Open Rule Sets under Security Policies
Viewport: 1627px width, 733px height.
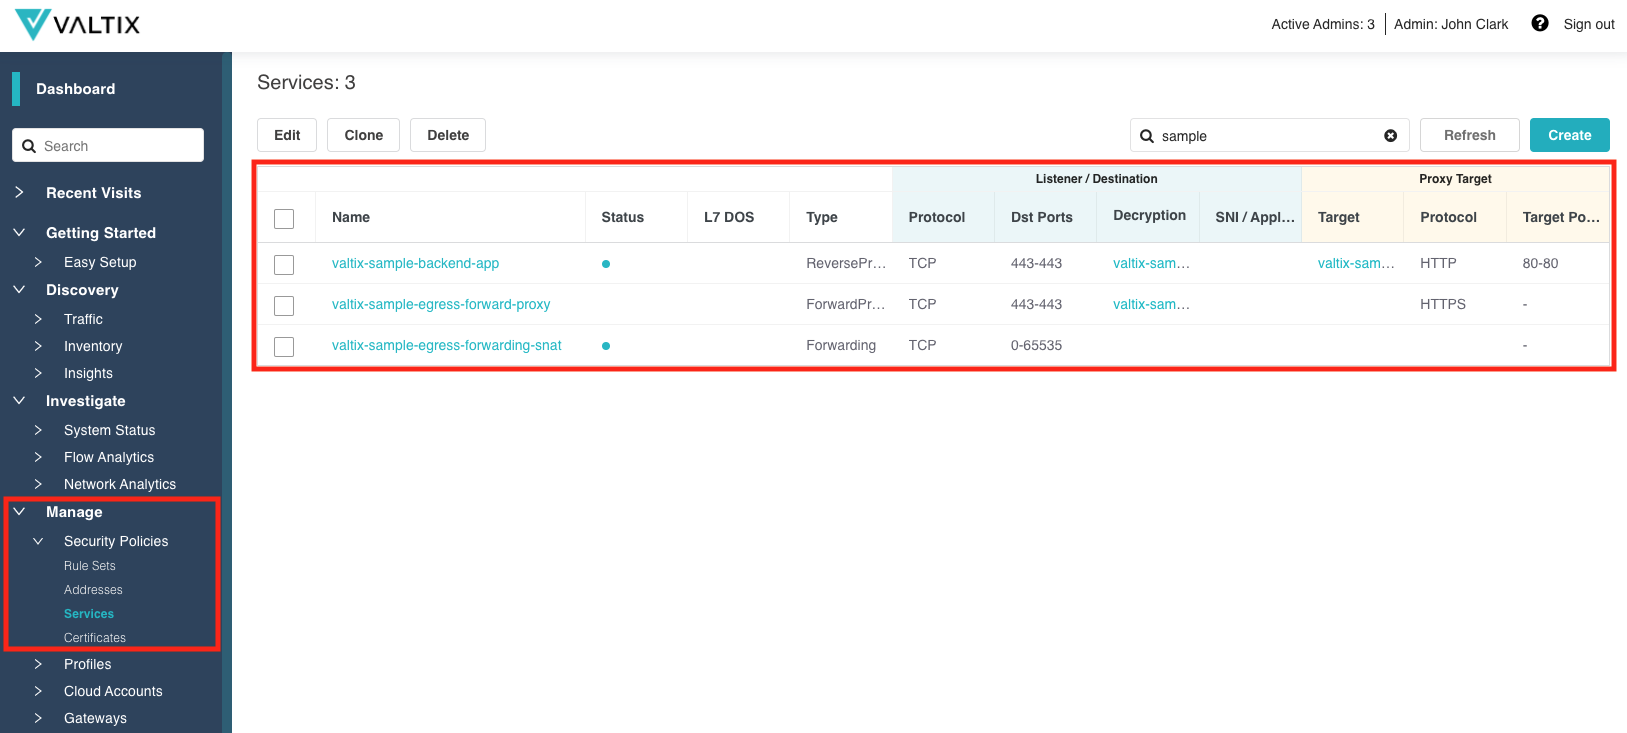pos(90,566)
